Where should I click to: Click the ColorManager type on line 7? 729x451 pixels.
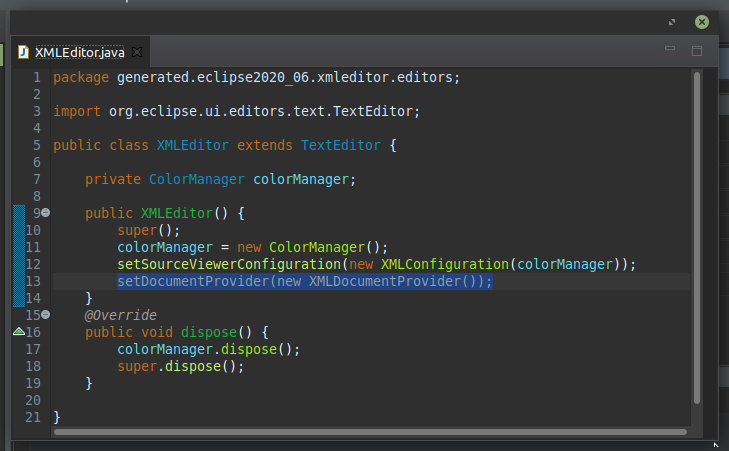point(197,179)
